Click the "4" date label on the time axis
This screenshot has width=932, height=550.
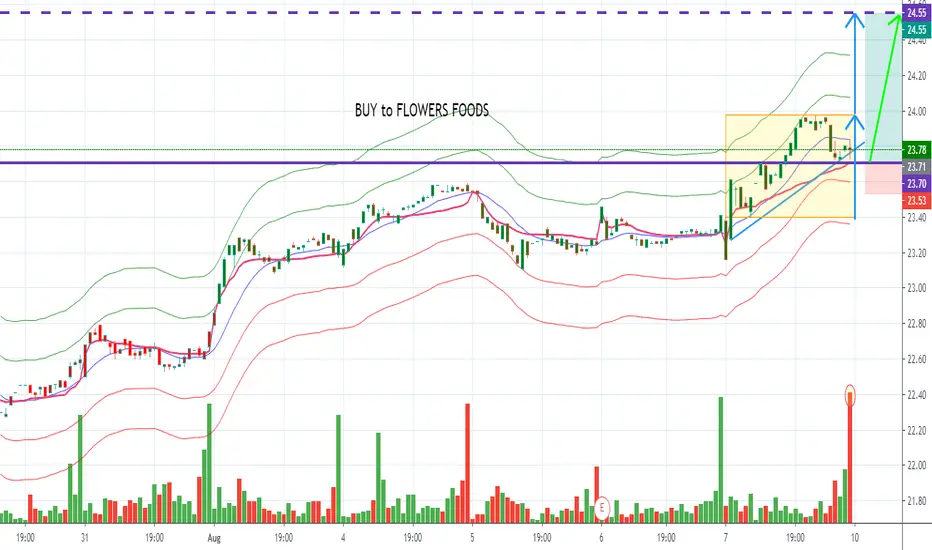(344, 538)
